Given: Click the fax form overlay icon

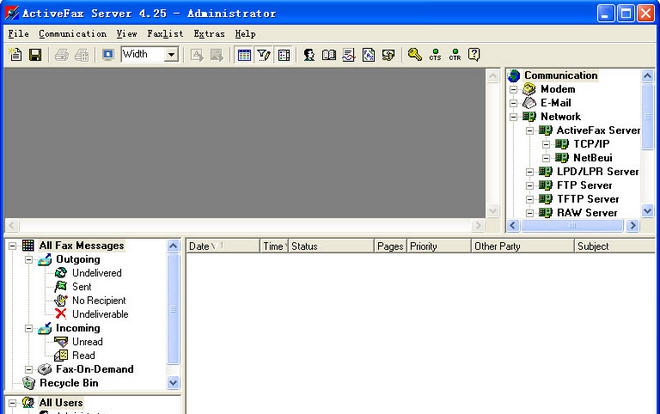Looking at the screenshot, I should (x=368, y=55).
